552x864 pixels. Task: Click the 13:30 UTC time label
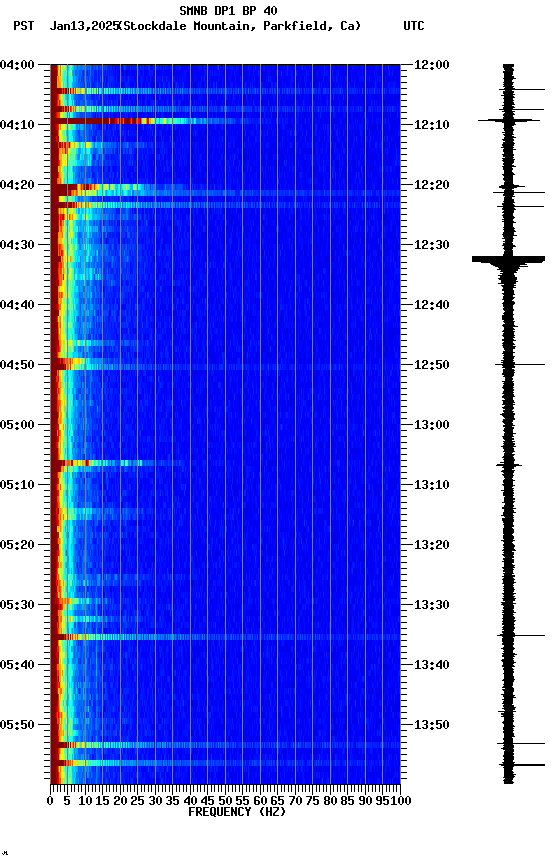[432, 605]
